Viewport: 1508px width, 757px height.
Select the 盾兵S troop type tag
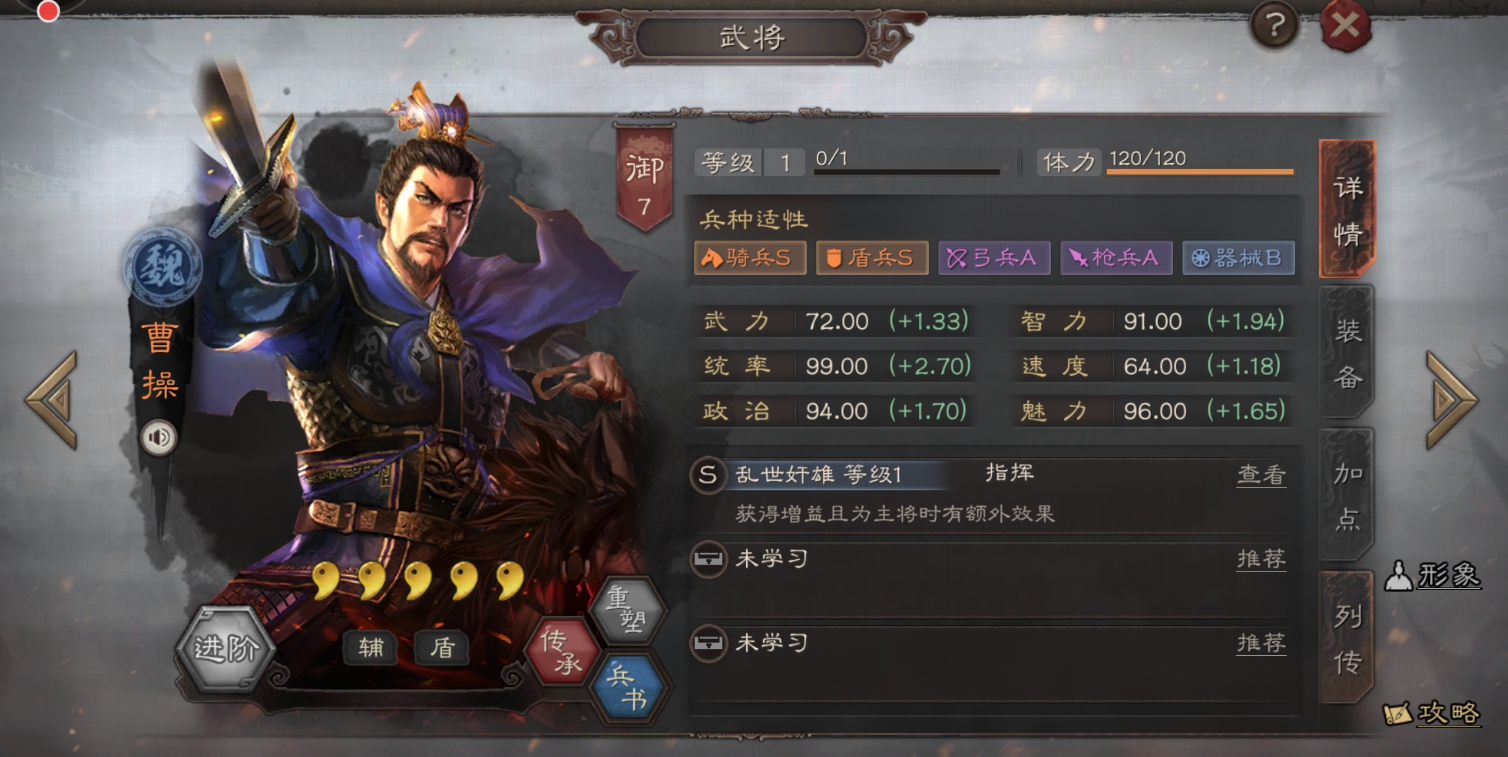[872, 258]
